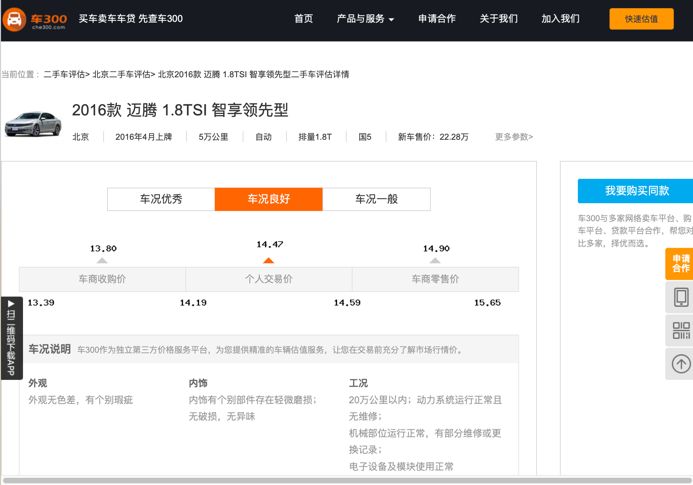This screenshot has height=485, width=693.
Task: Click the 排量1.8T text
Action: (315, 137)
